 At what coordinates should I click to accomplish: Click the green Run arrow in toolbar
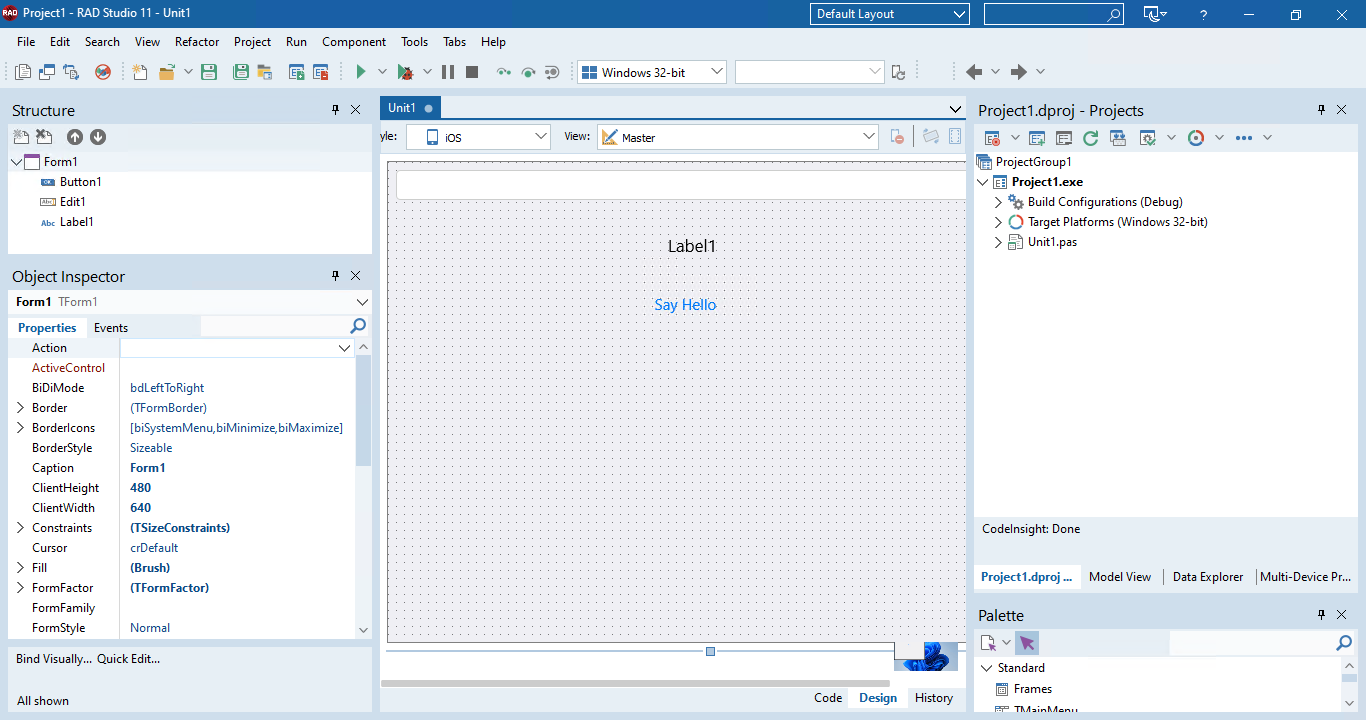click(362, 72)
